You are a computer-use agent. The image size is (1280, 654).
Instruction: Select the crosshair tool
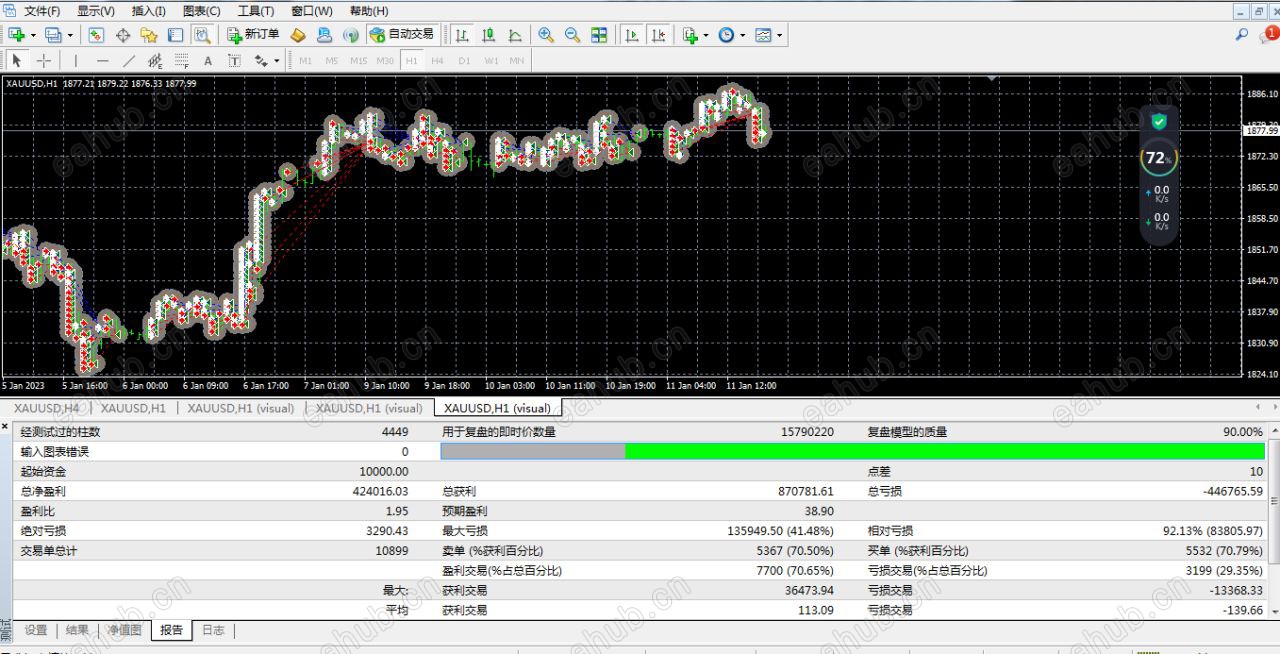pos(44,60)
